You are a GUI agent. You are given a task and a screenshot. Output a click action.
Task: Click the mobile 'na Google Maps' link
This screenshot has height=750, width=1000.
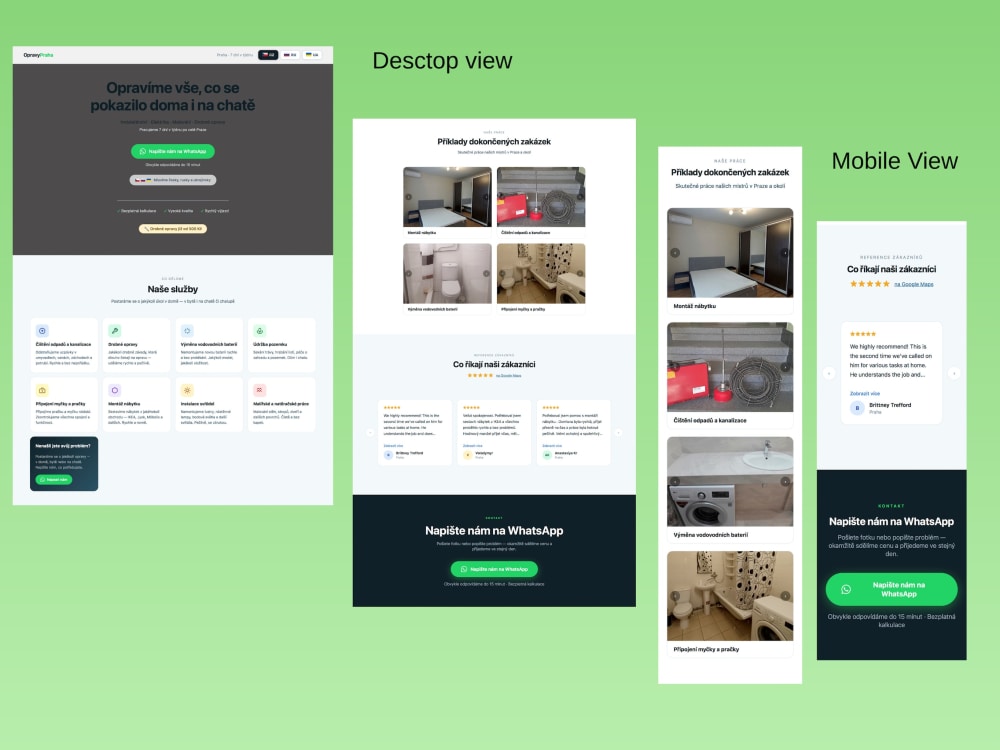click(x=913, y=284)
